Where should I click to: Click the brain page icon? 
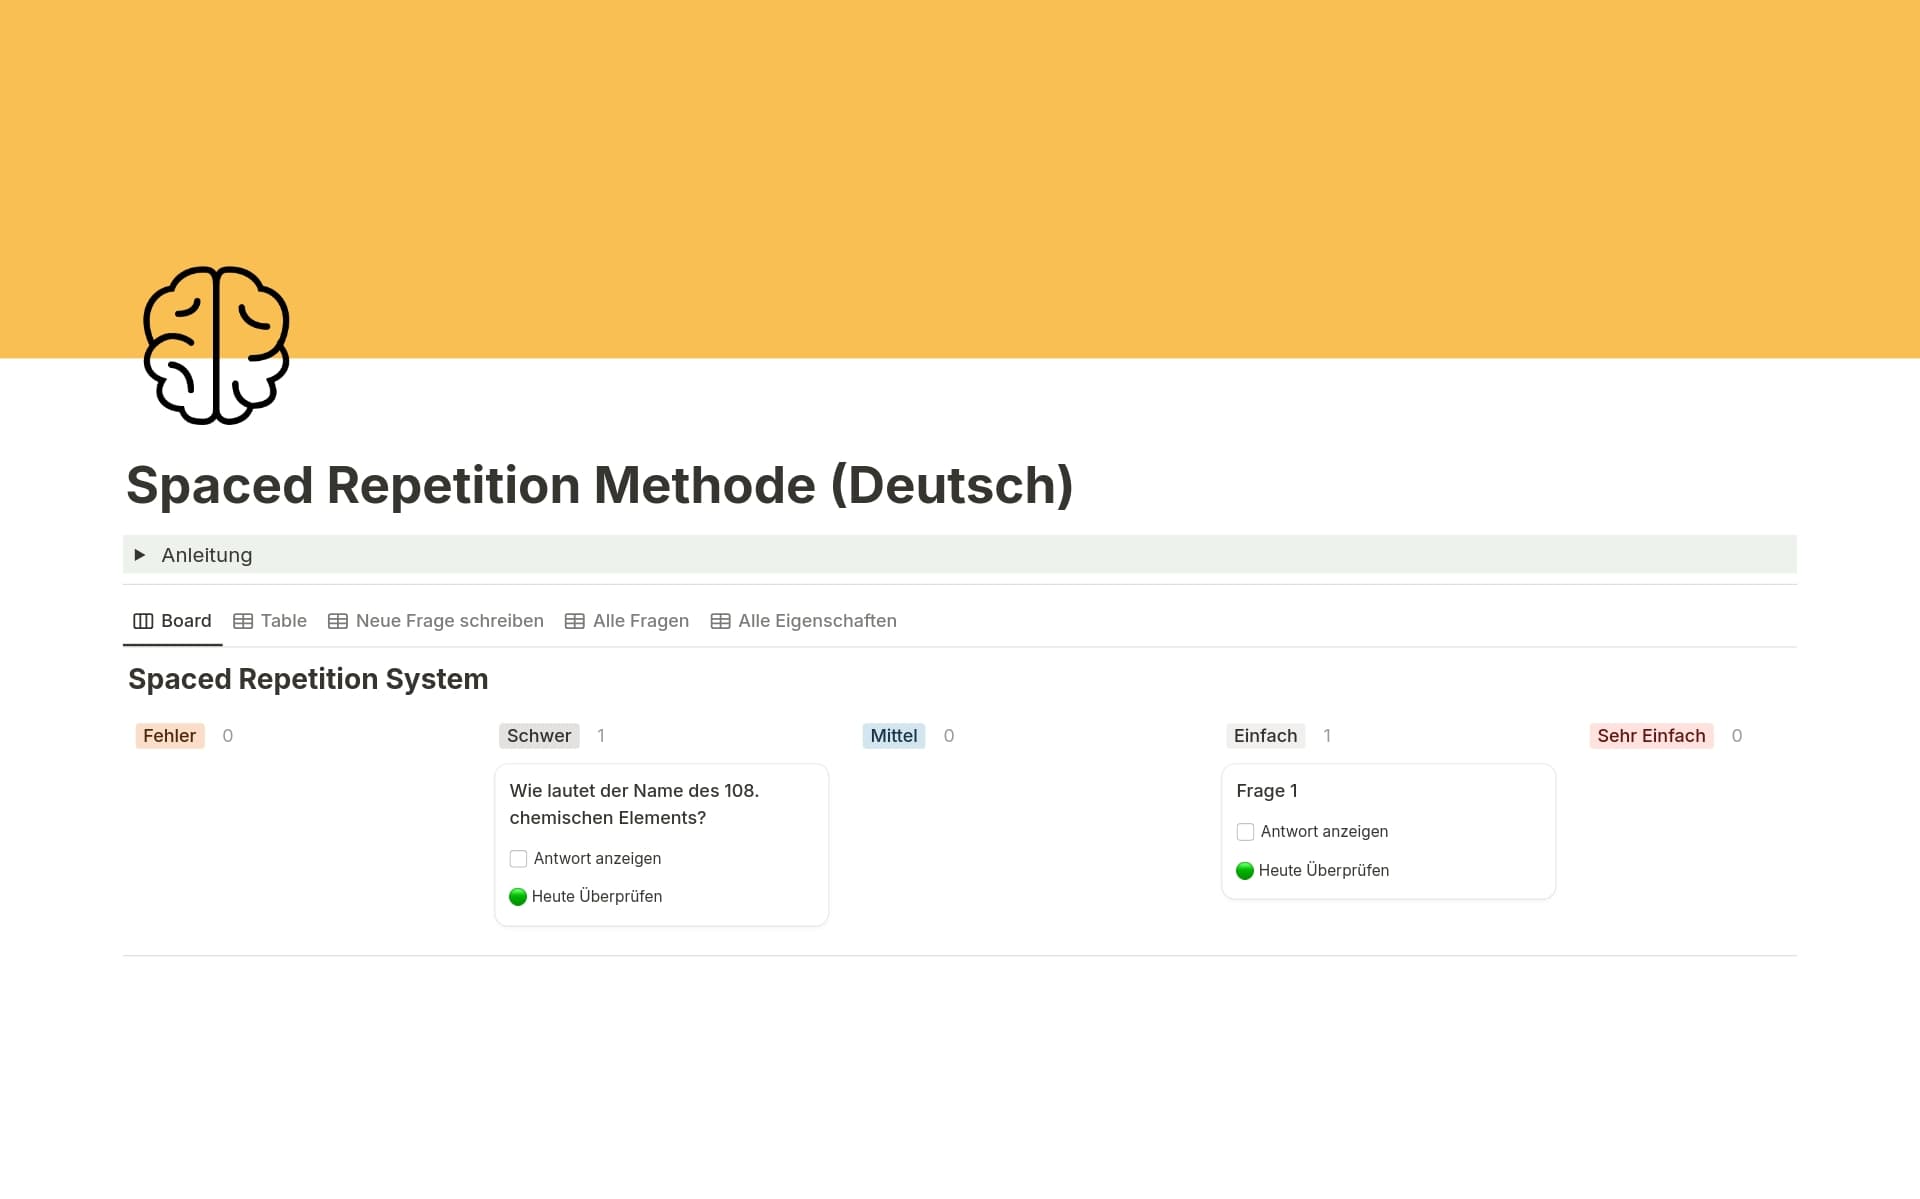(216, 345)
